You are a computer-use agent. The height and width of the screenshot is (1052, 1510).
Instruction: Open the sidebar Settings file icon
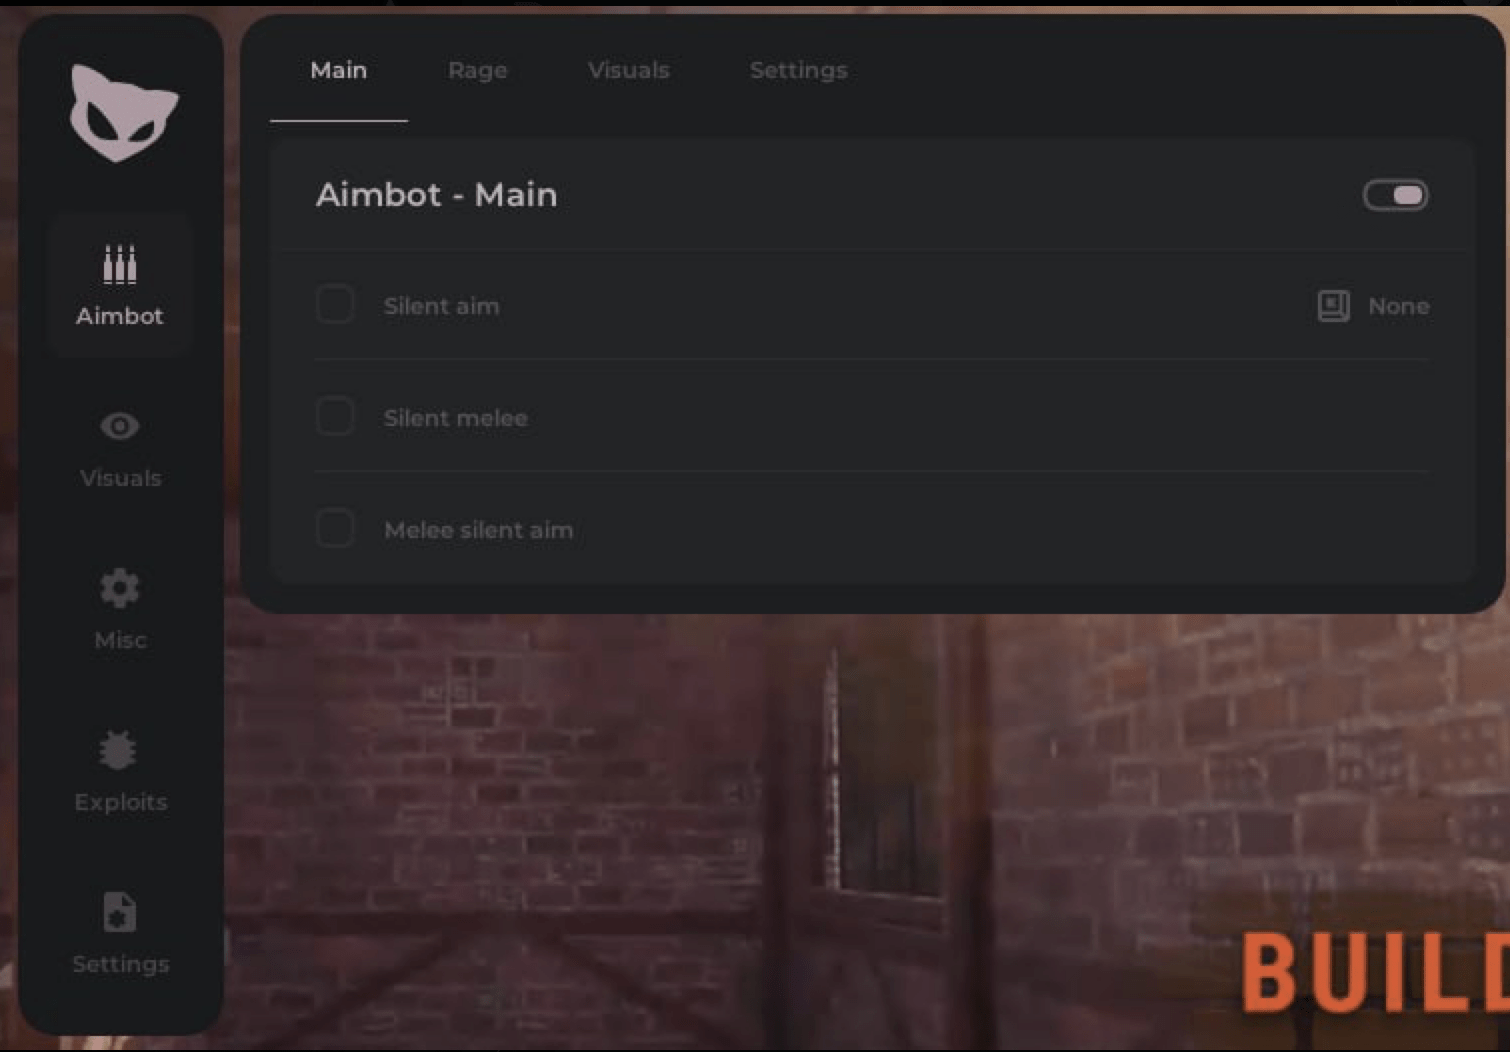pos(120,913)
